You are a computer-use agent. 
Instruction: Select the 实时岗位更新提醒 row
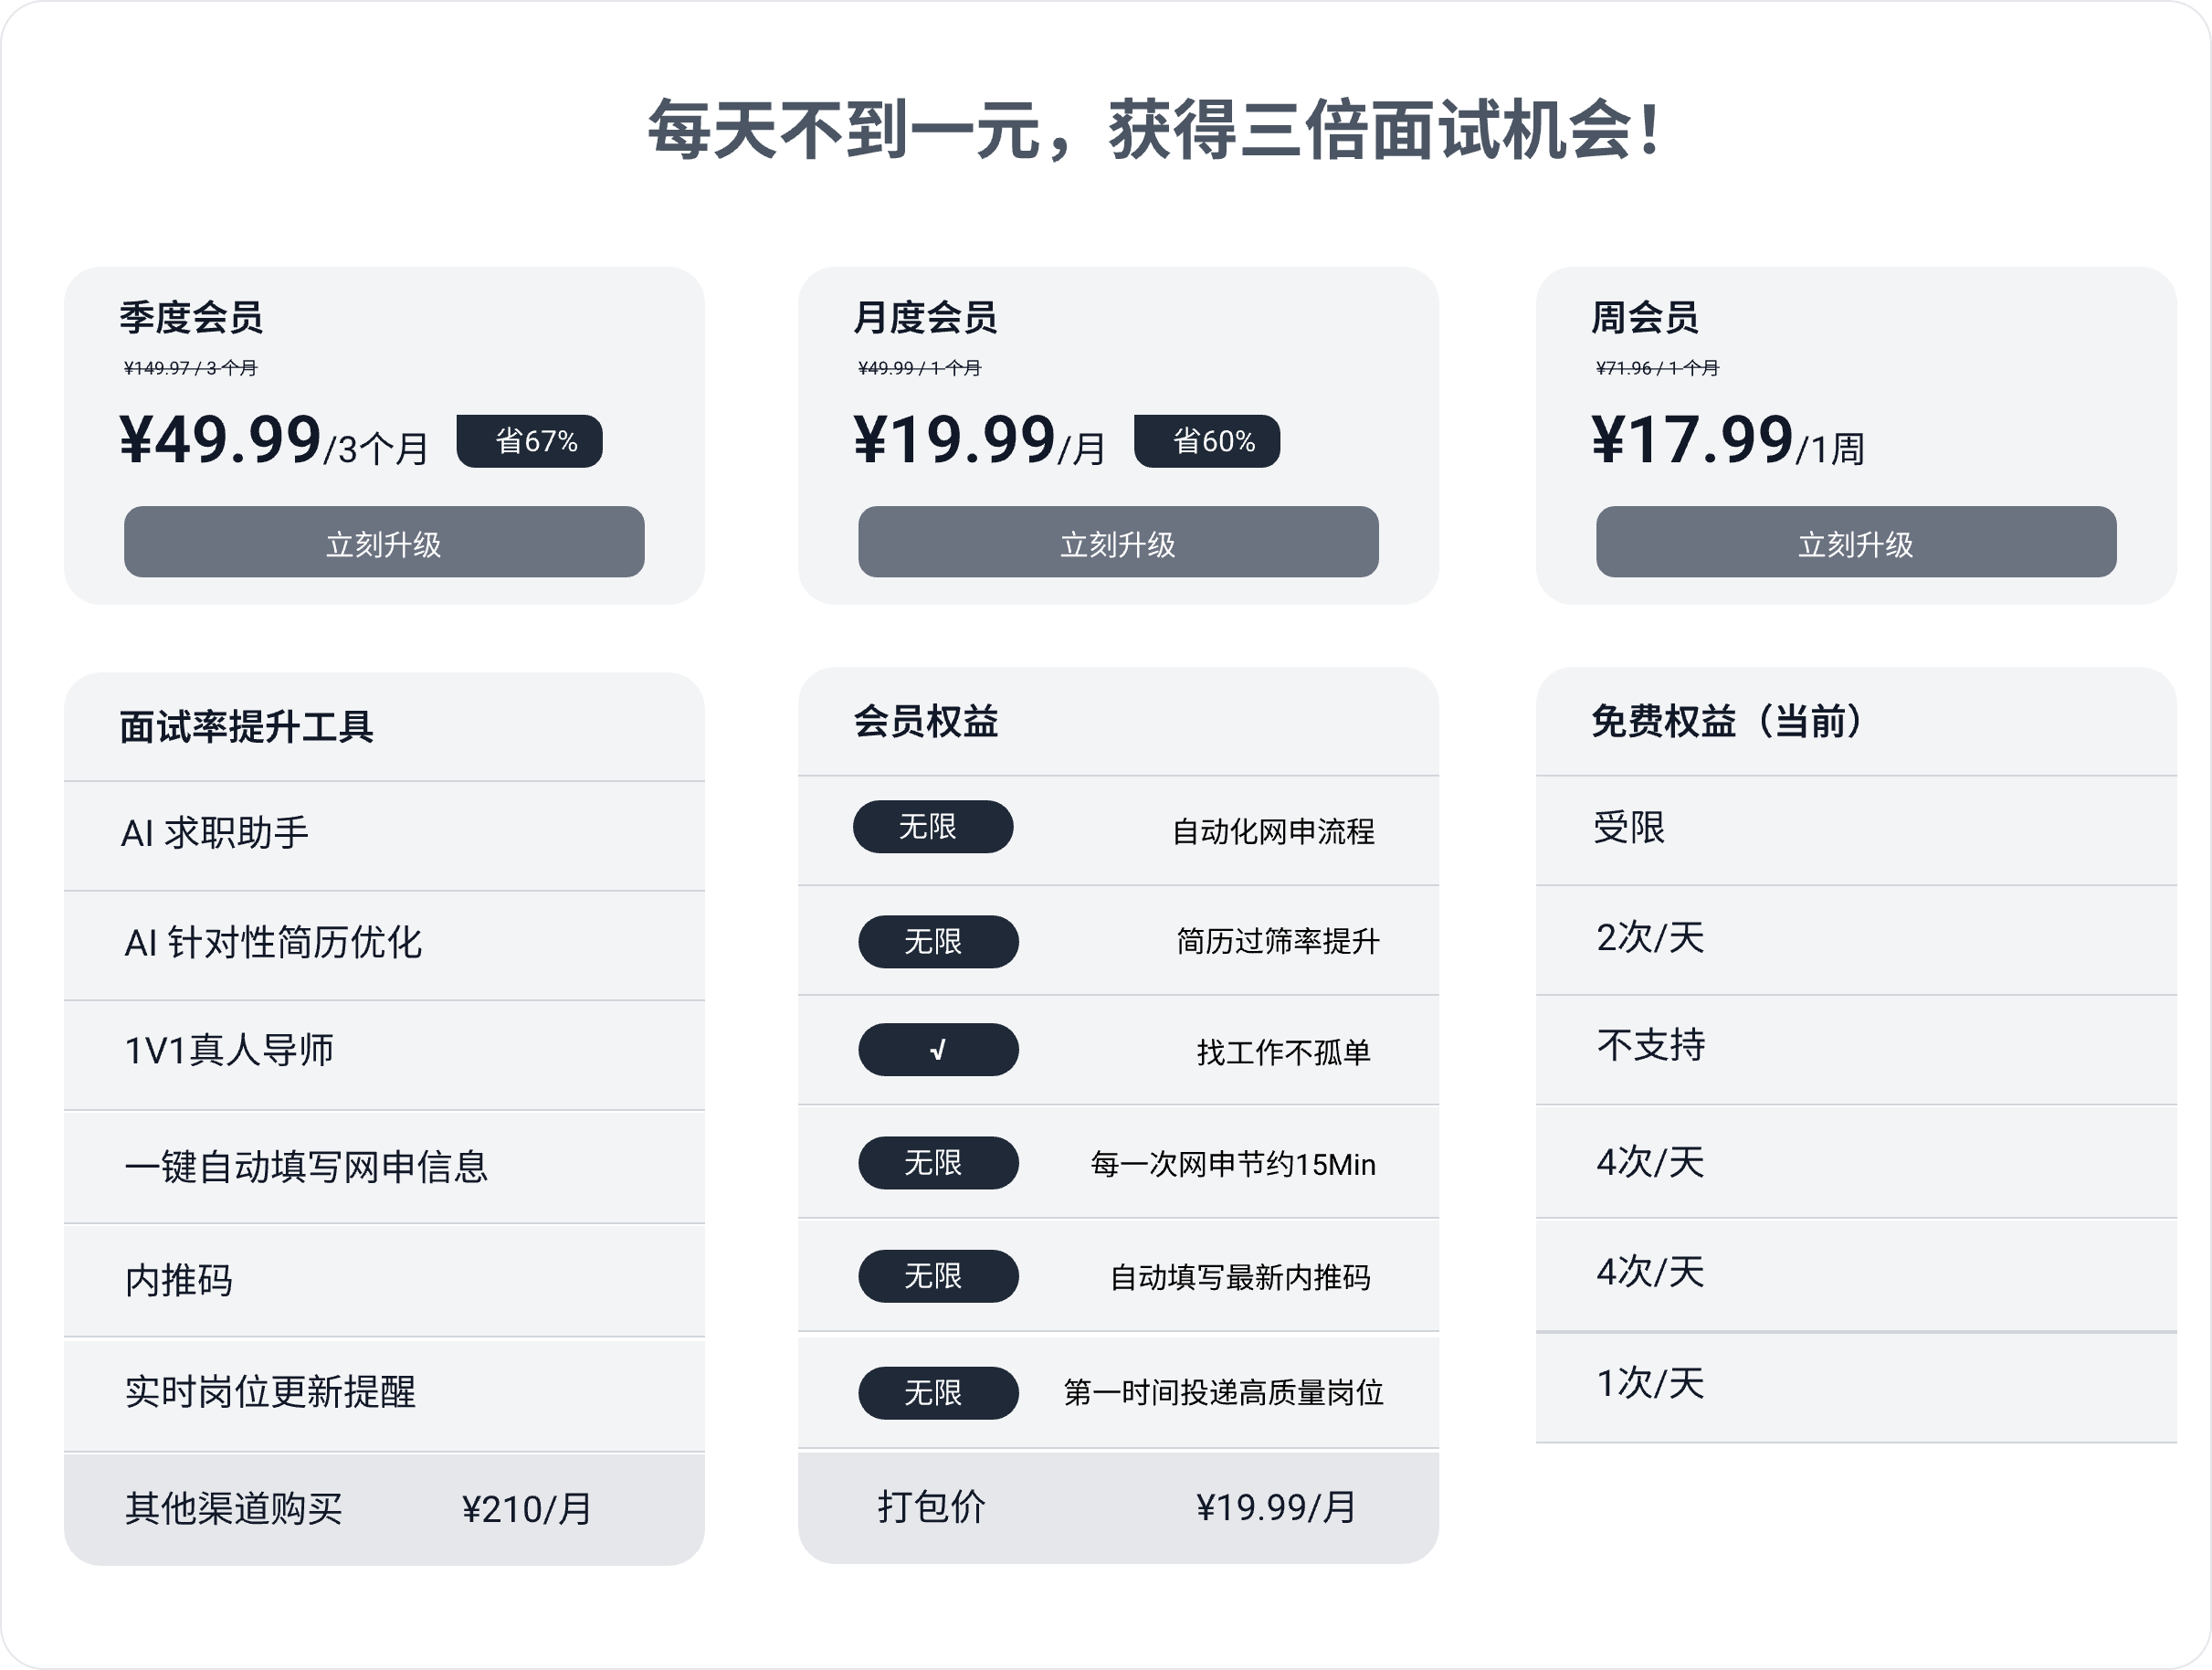(x=384, y=1395)
